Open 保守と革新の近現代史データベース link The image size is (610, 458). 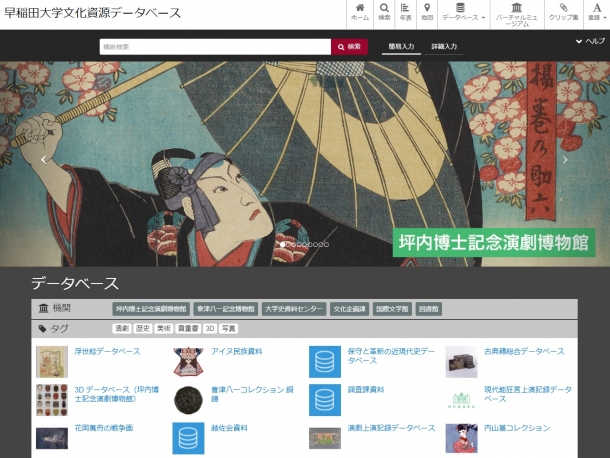coord(391,356)
